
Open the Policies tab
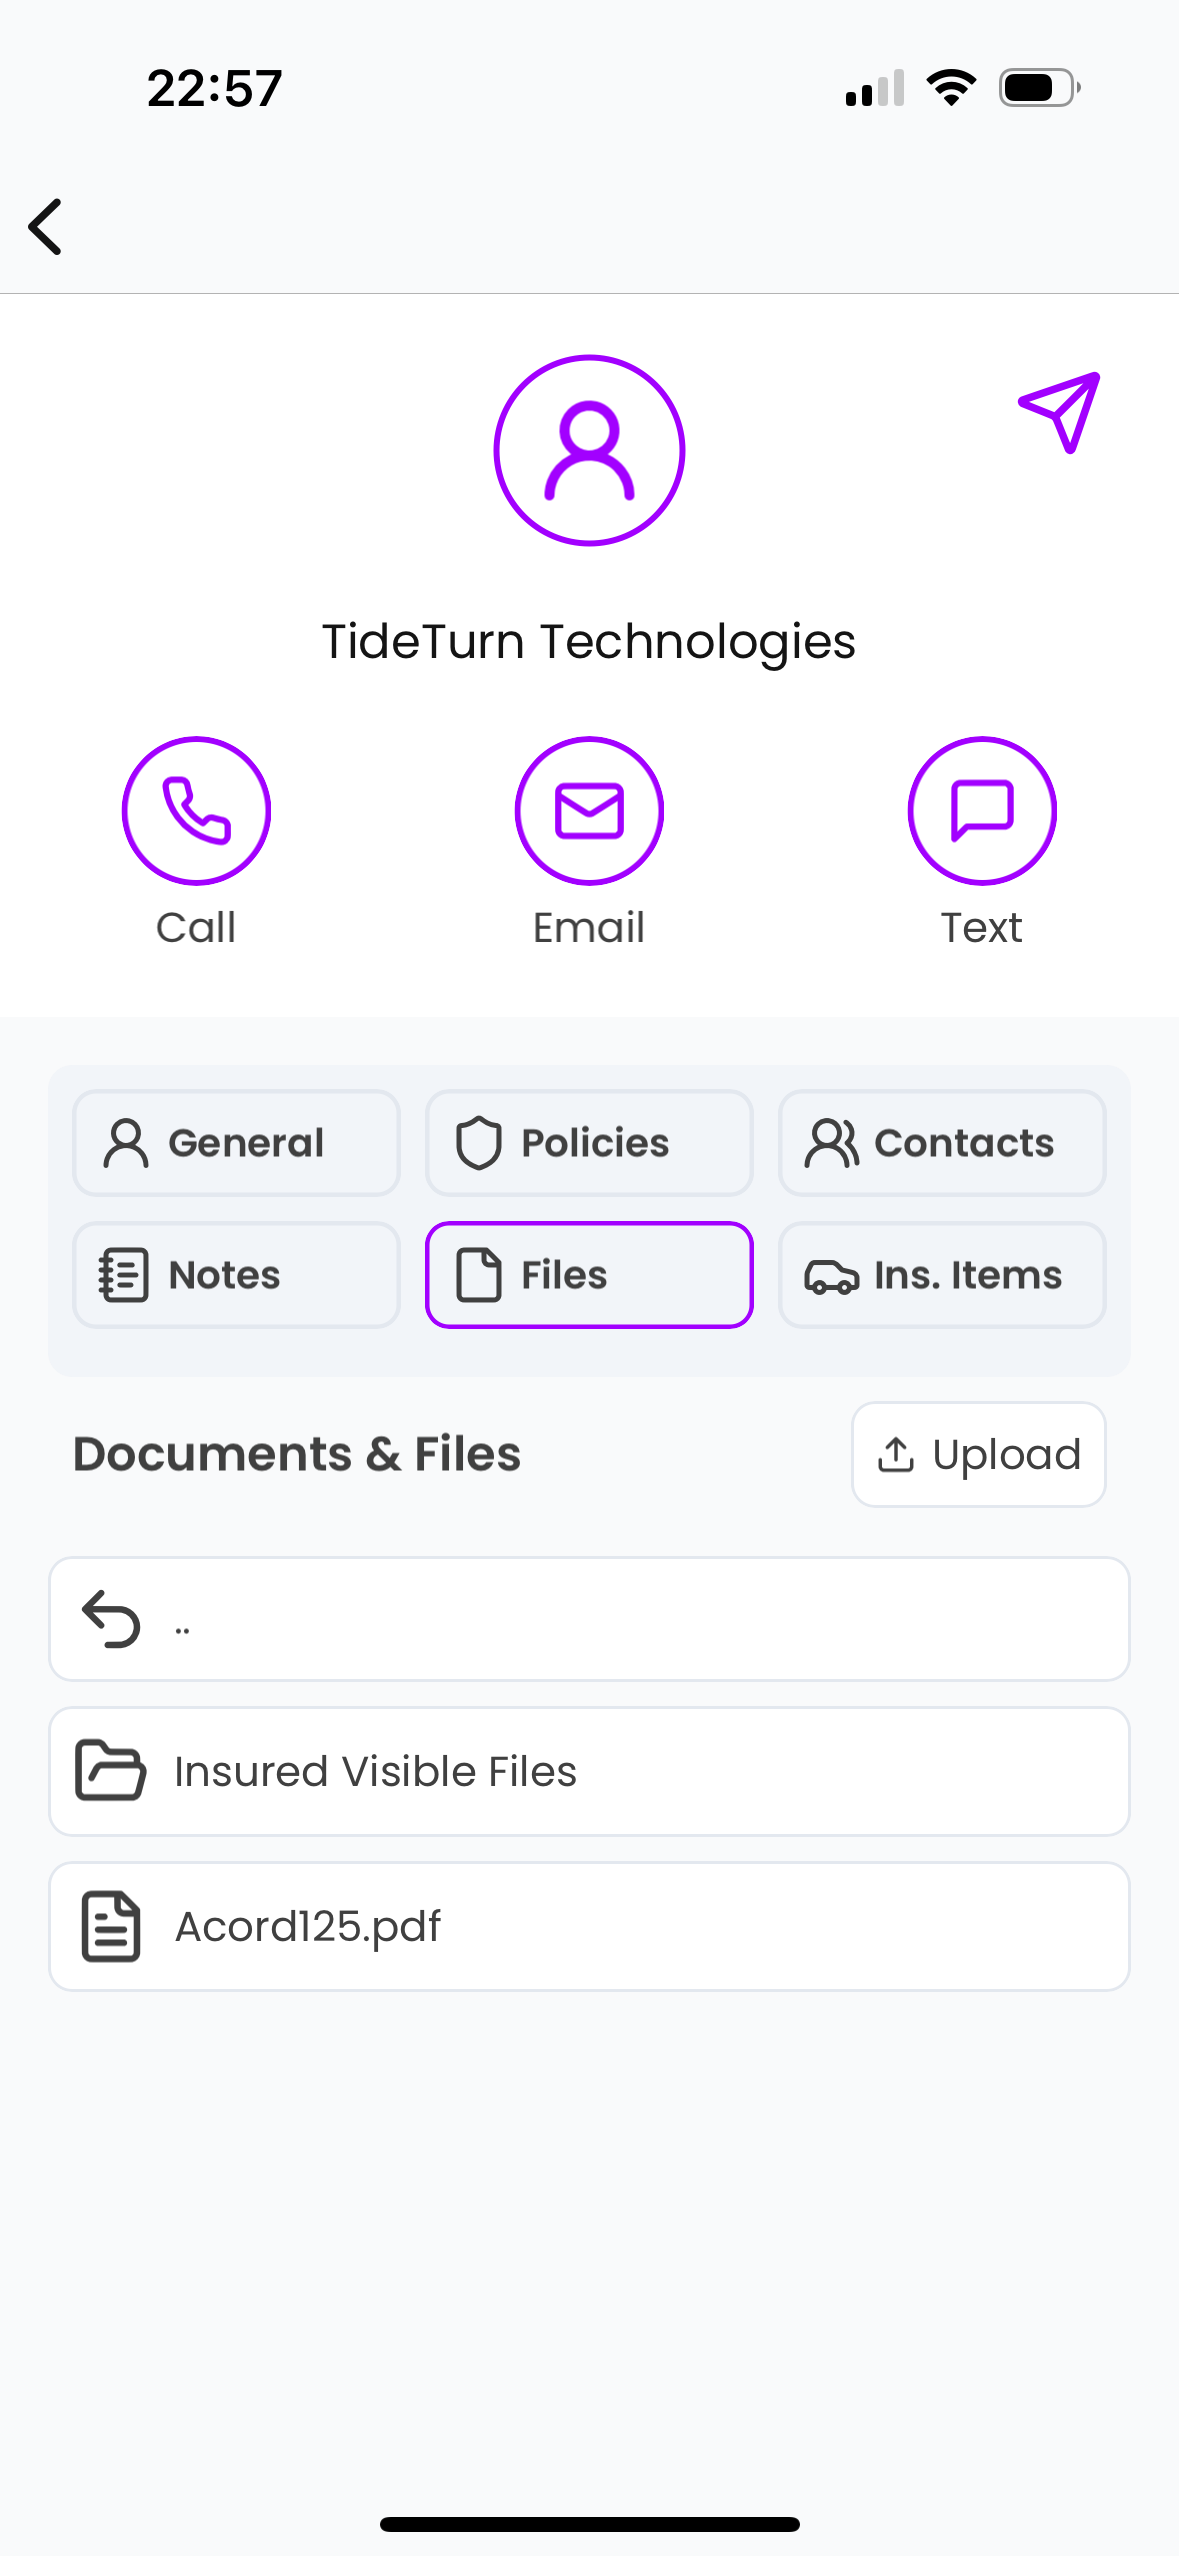[589, 1143]
